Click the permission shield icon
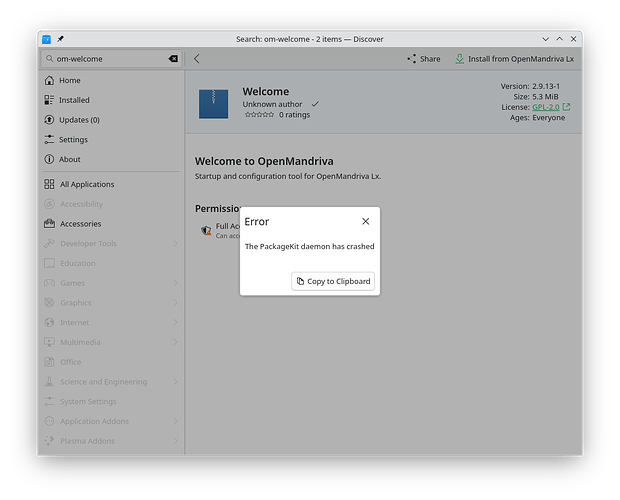 tap(206, 230)
